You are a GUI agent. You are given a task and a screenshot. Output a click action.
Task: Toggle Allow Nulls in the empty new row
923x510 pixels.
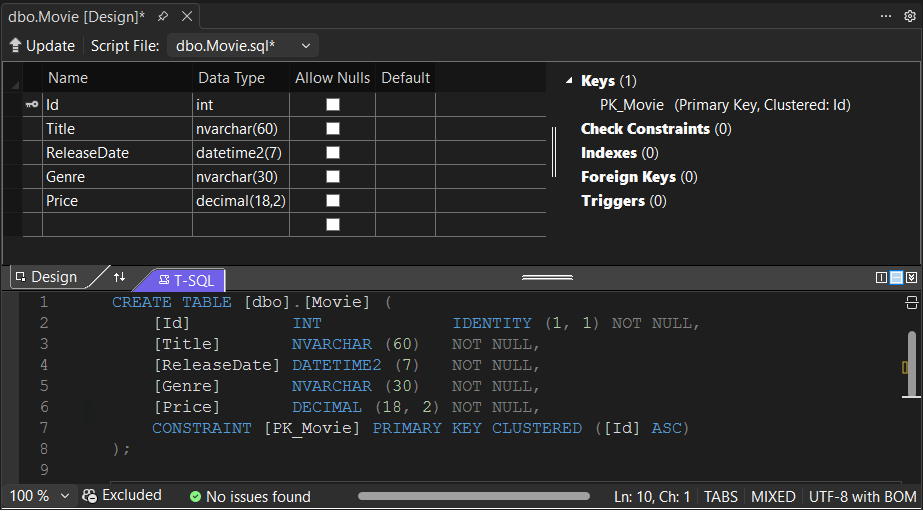click(333, 224)
